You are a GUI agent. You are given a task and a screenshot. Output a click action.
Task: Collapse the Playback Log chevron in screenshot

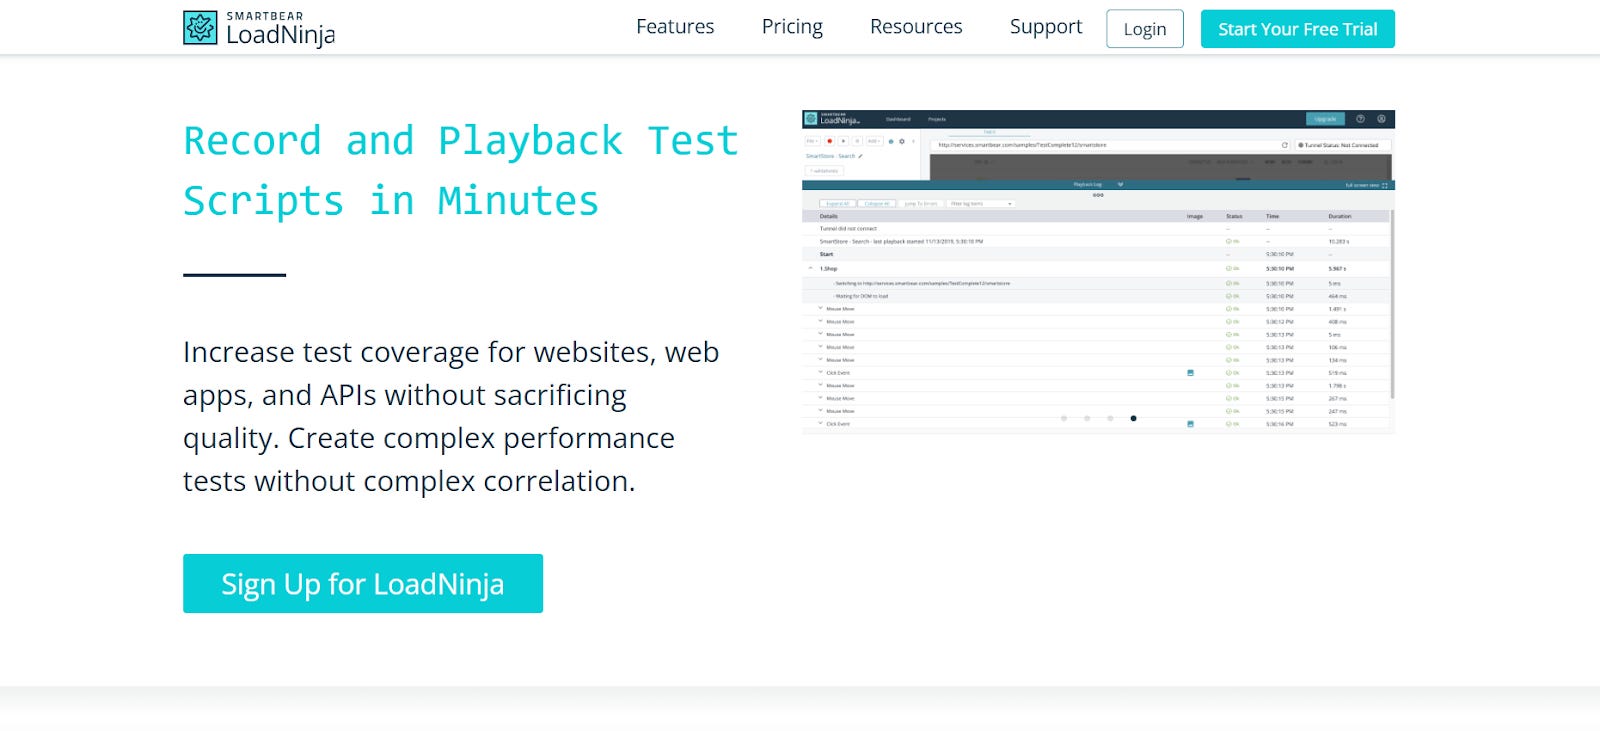click(x=1120, y=184)
